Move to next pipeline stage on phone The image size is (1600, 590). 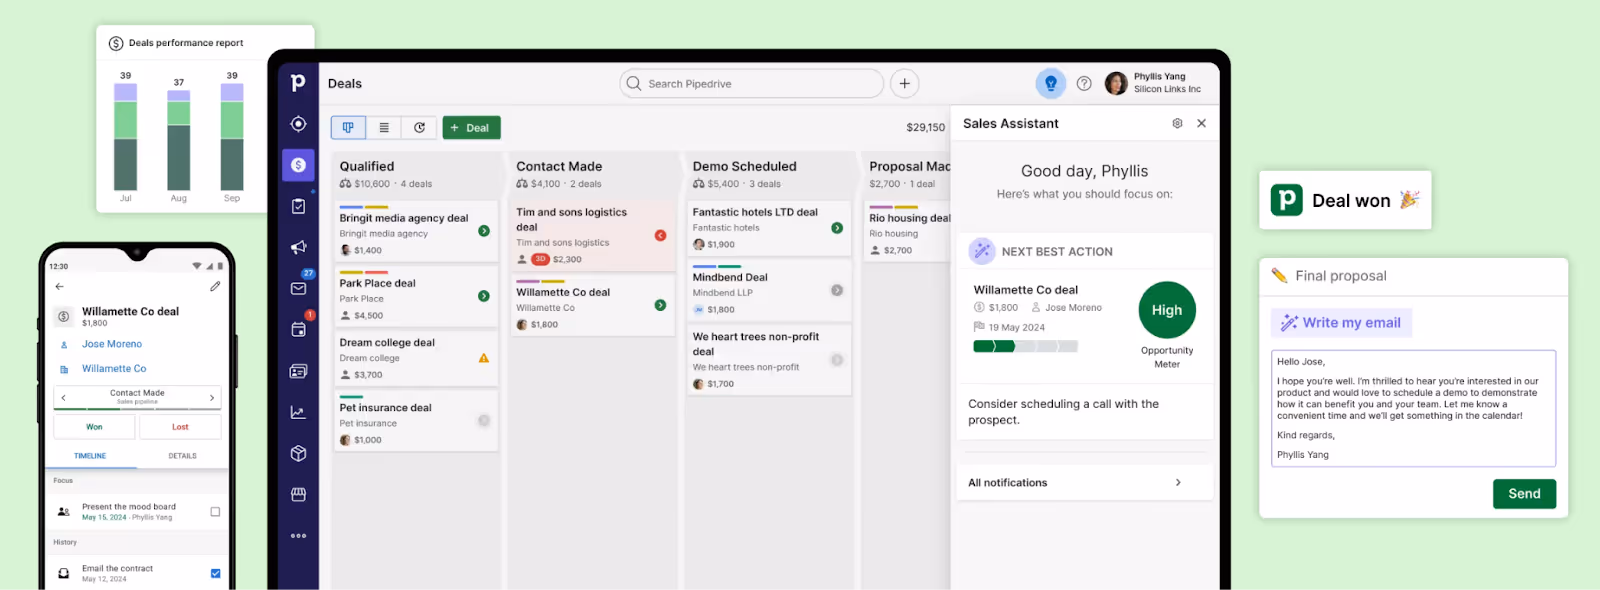(x=212, y=398)
